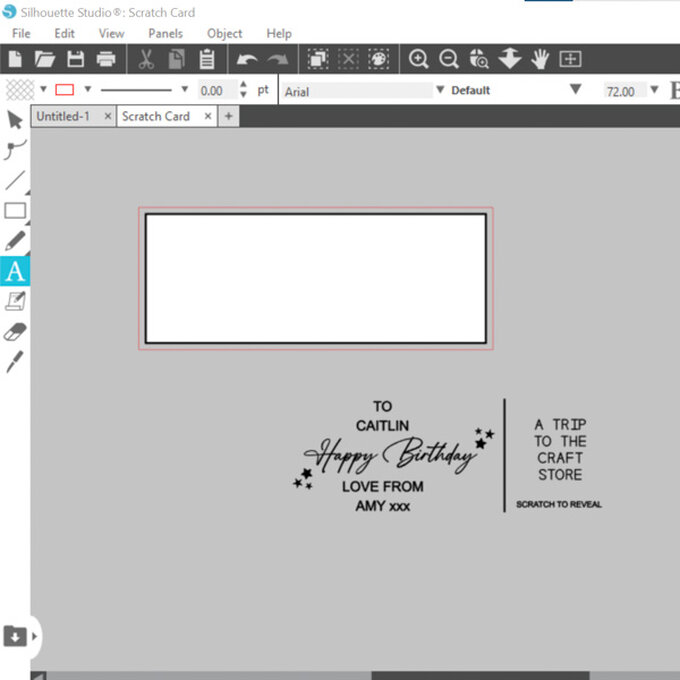680x680 pixels.
Task: Activate the Pan hand tool
Action: tap(540, 59)
